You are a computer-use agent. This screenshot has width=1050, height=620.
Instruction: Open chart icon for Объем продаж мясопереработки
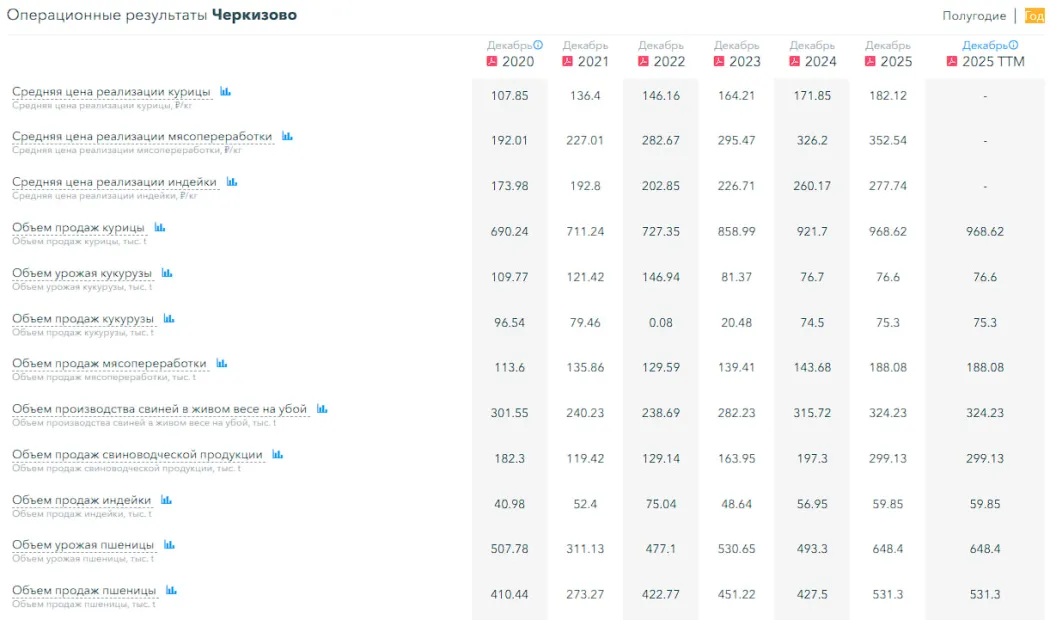pyautogui.click(x=222, y=363)
